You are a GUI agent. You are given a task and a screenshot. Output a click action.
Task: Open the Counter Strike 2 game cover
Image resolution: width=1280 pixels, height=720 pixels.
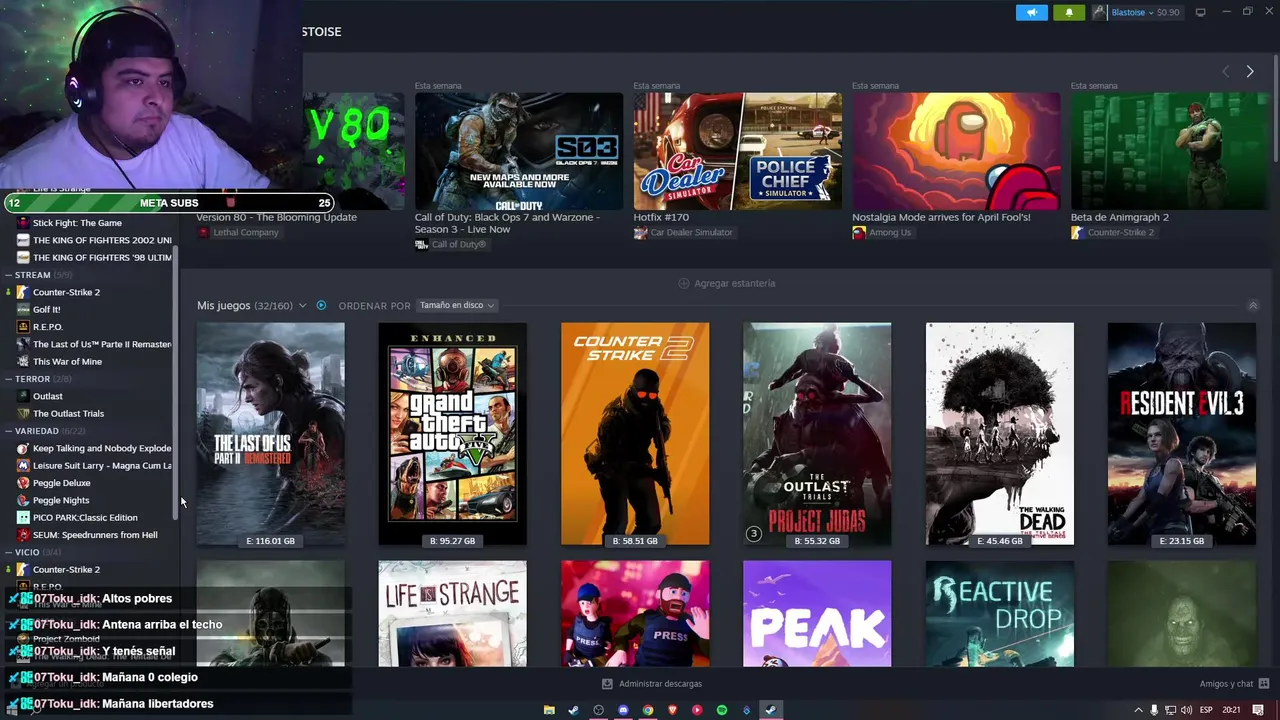[635, 434]
